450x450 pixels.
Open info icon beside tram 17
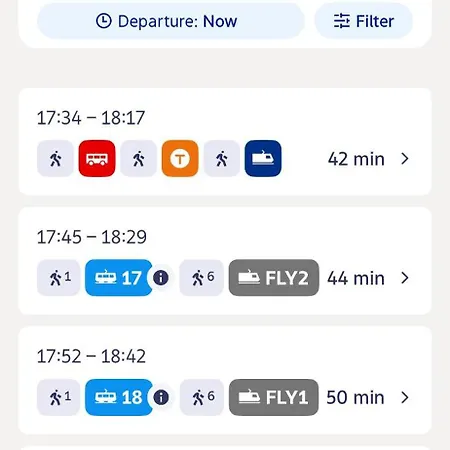click(161, 278)
